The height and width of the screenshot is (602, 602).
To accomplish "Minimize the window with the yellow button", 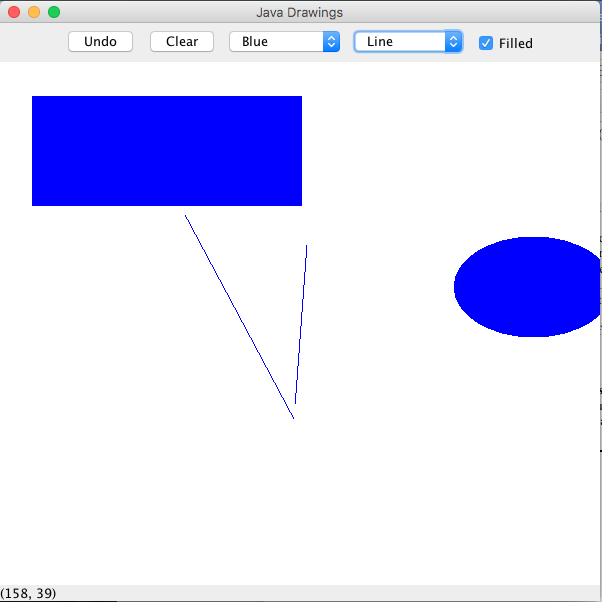I will (x=34, y=12).
